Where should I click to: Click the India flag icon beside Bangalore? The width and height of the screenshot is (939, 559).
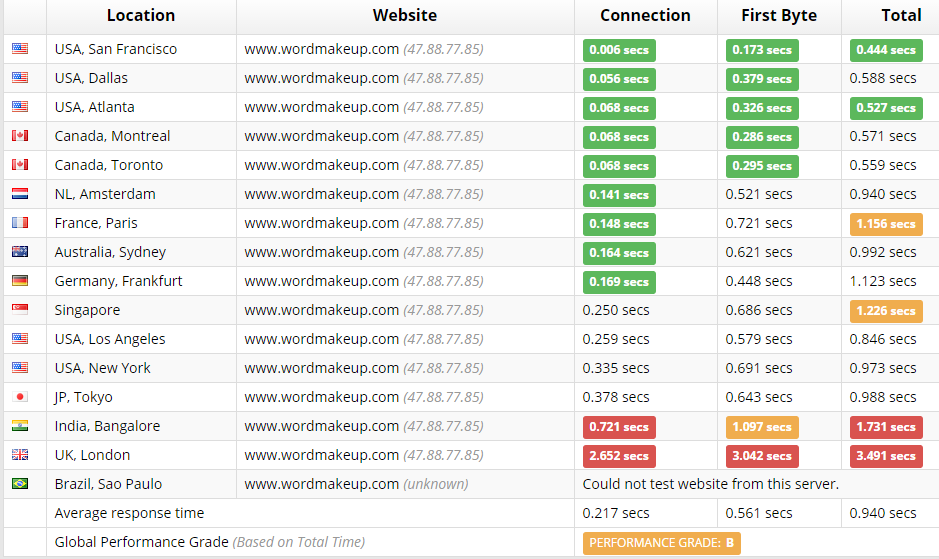[x=20, y=425]
